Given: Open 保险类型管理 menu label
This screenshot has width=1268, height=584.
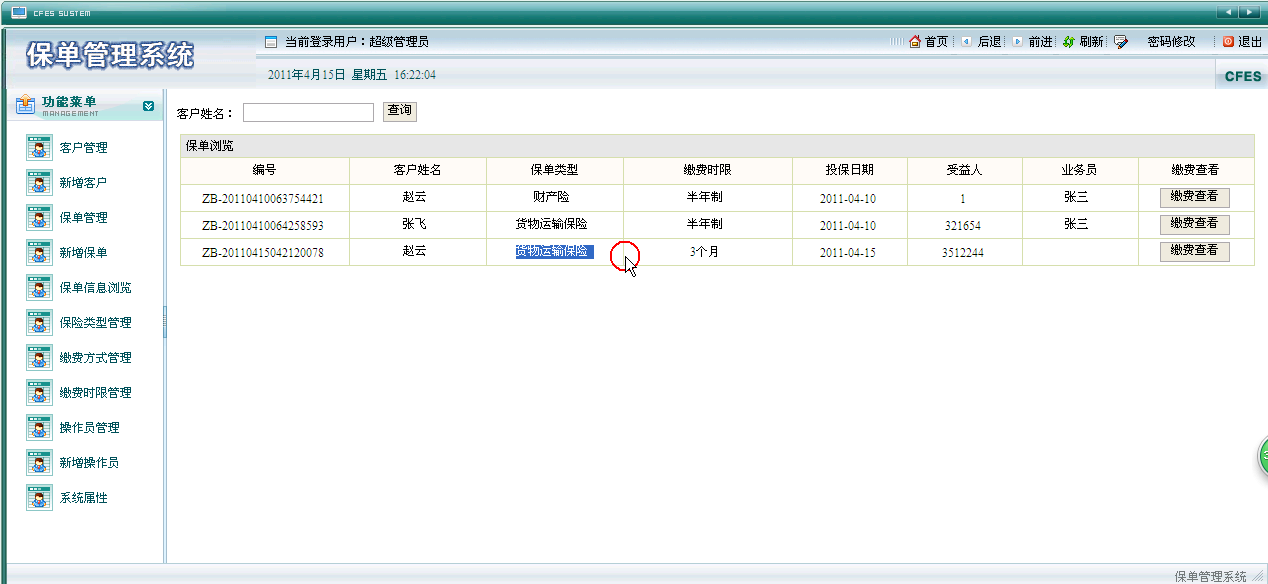Looking at the screenshot, I should (x=96, y=323).
